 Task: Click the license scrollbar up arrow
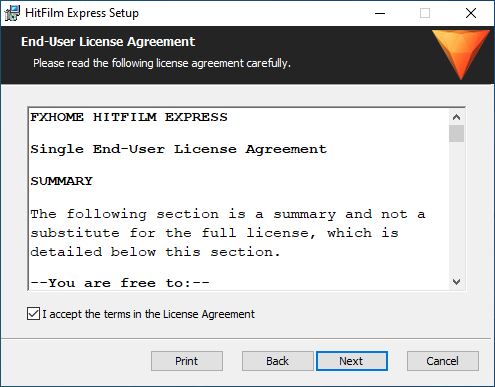[456, 117]
